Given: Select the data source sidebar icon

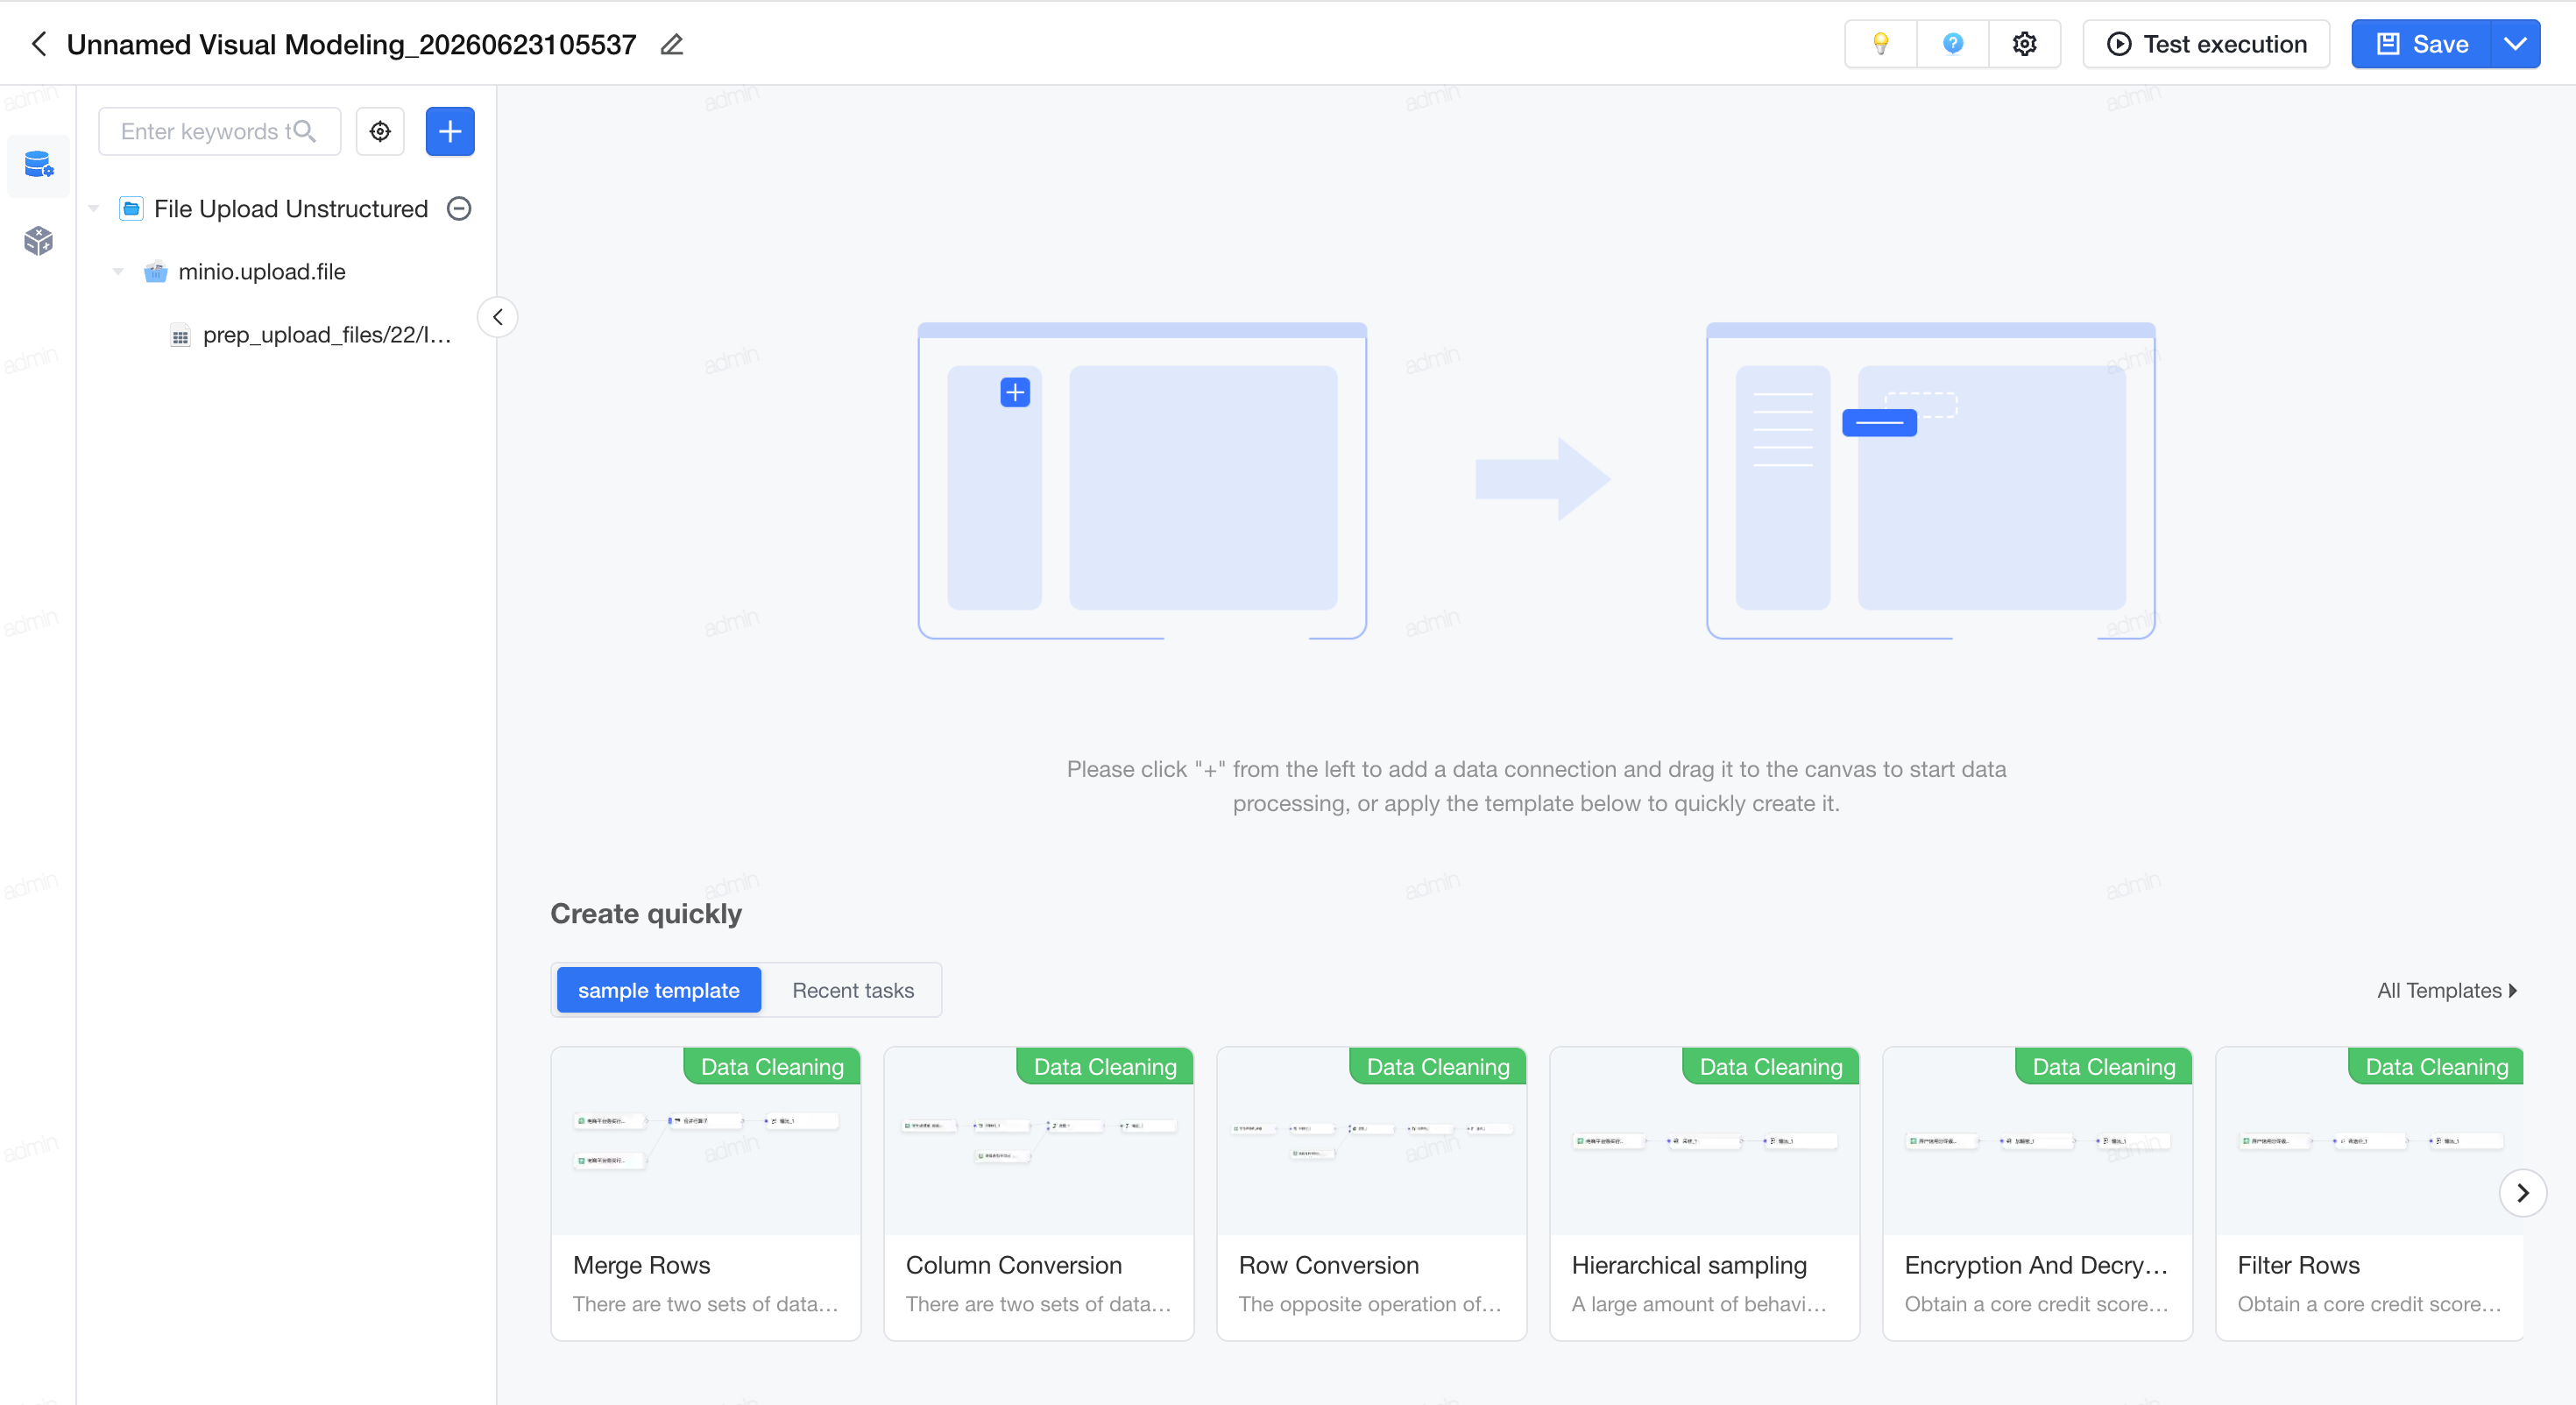Looking at the screenshot, I should click(x=39, y=164).
